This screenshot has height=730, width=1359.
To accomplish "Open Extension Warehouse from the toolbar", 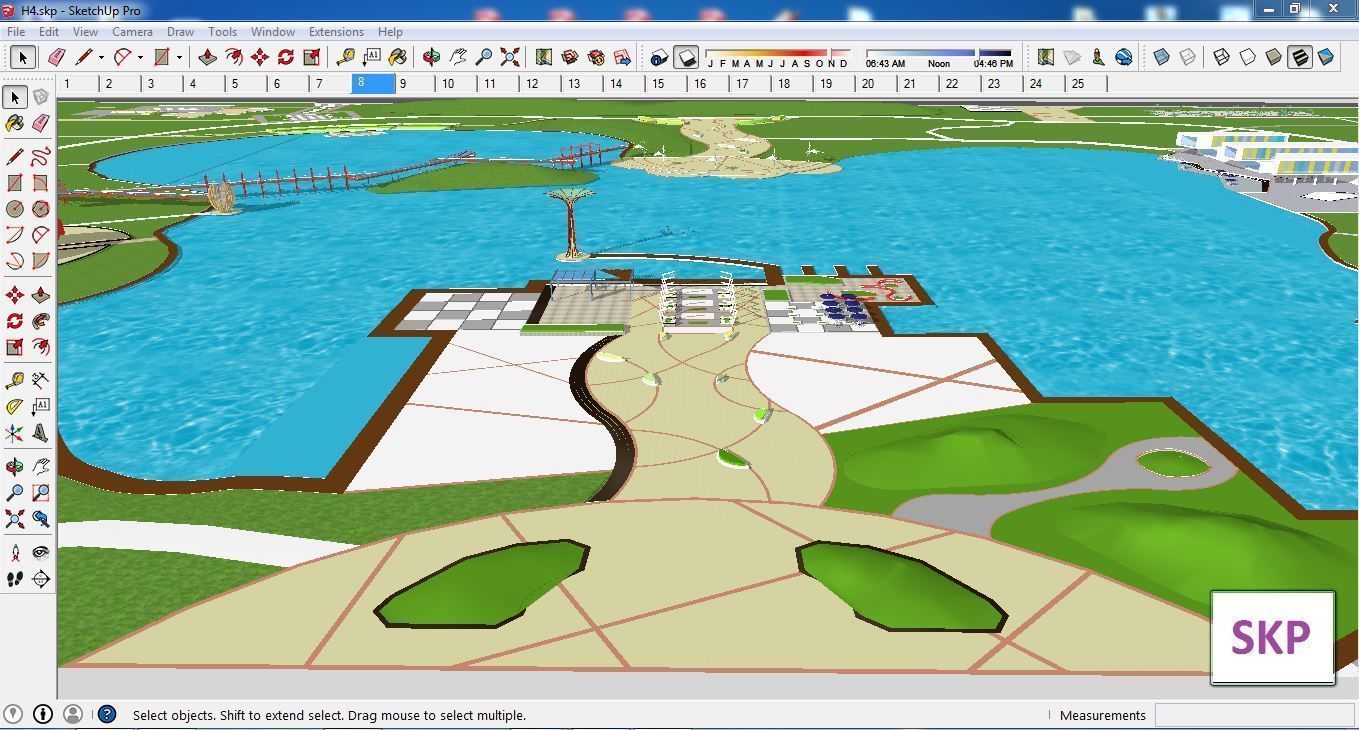I will pyautogui.click(x=596, y=57).
